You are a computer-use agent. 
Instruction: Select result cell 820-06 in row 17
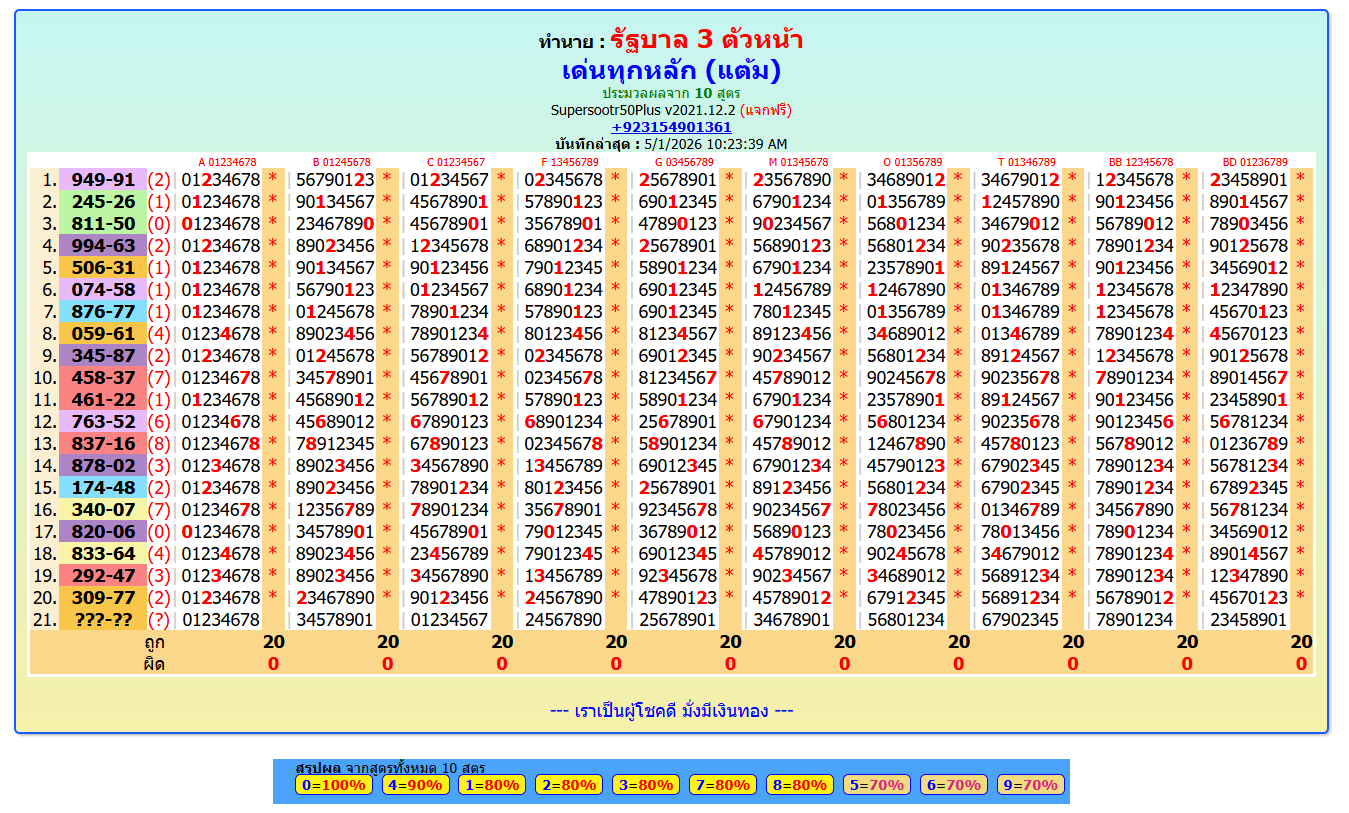click(x=103, y=532)
